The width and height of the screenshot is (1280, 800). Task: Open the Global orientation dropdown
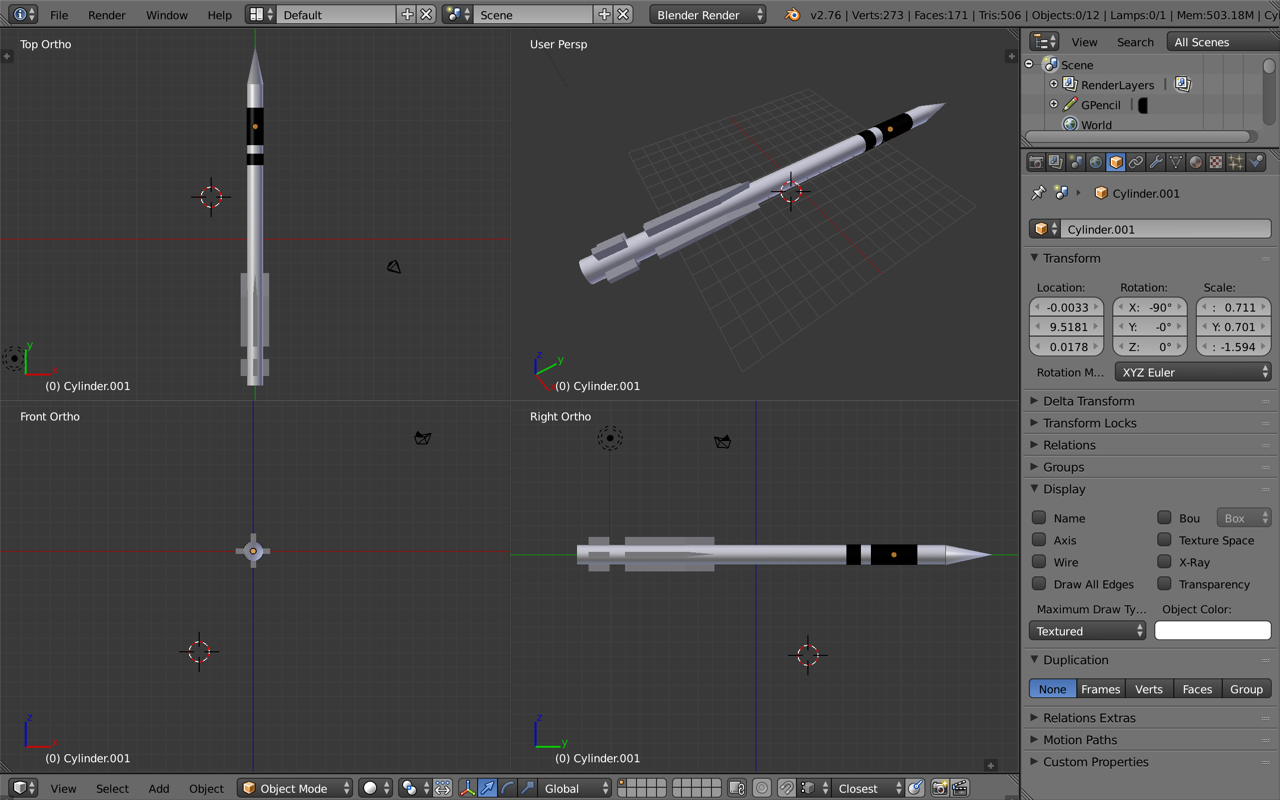573,788
